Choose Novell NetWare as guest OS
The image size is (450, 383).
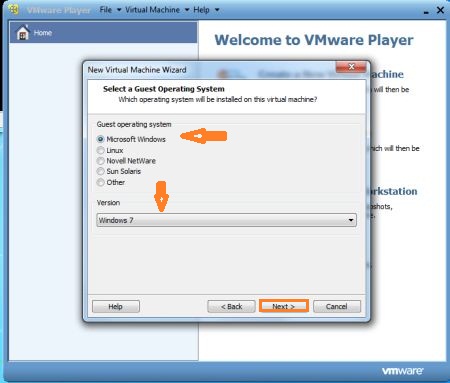pyautogui.click(x=100, y=161)
